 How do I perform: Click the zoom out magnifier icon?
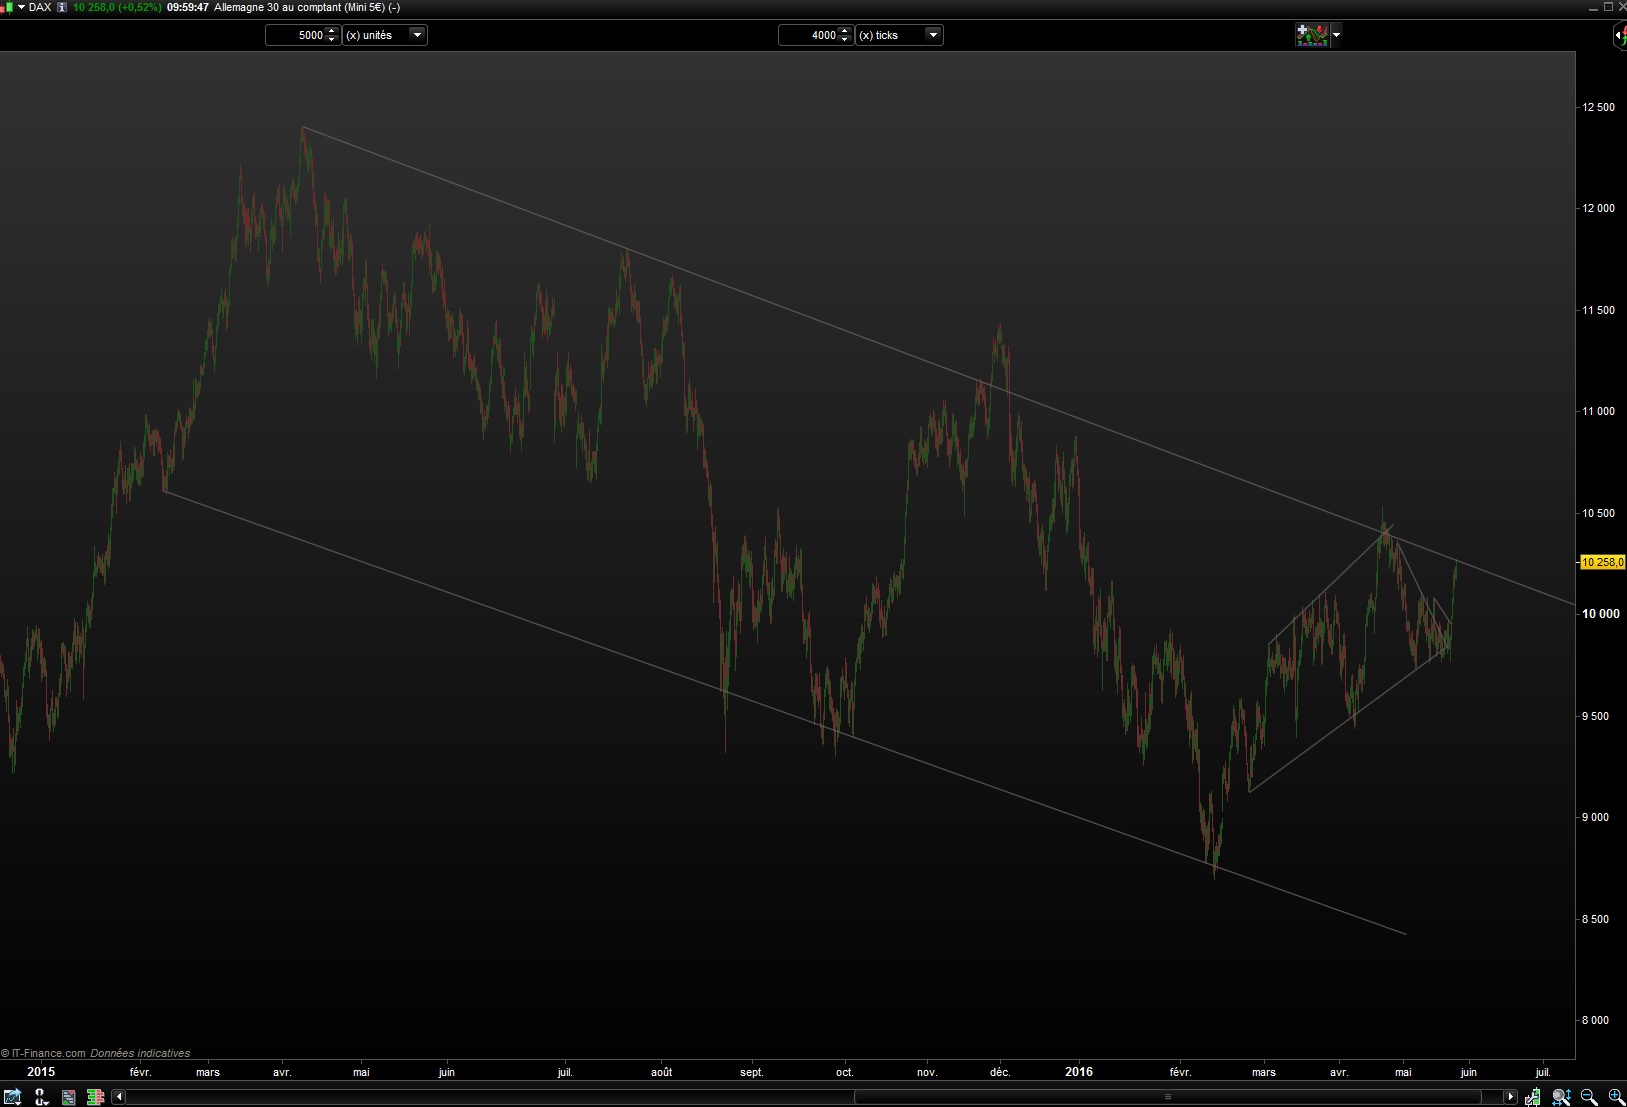pyautogui.click(x=1589, y=1097)
